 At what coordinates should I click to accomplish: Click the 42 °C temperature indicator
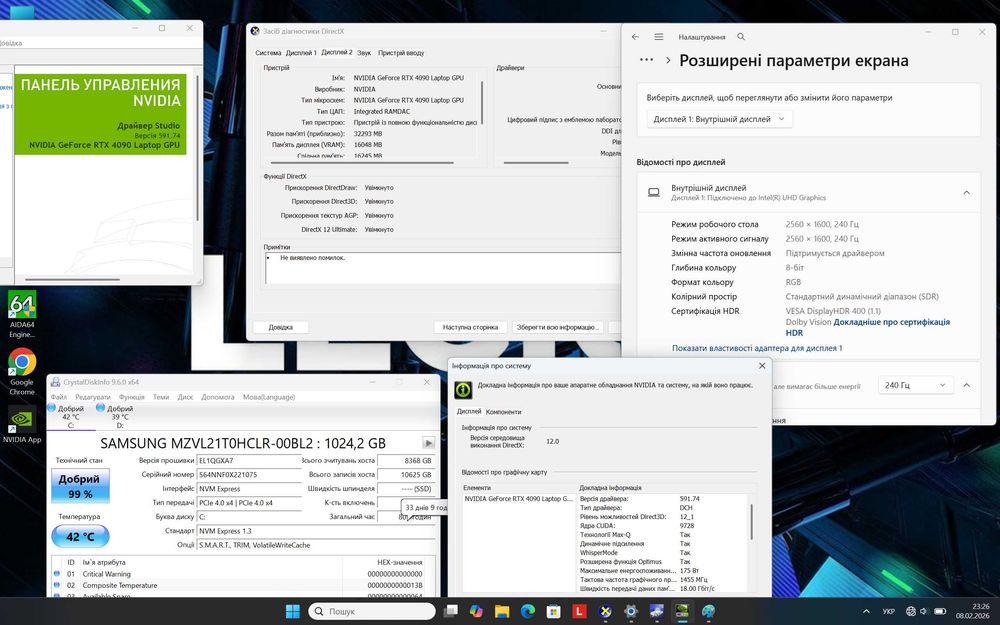(80, 536)
